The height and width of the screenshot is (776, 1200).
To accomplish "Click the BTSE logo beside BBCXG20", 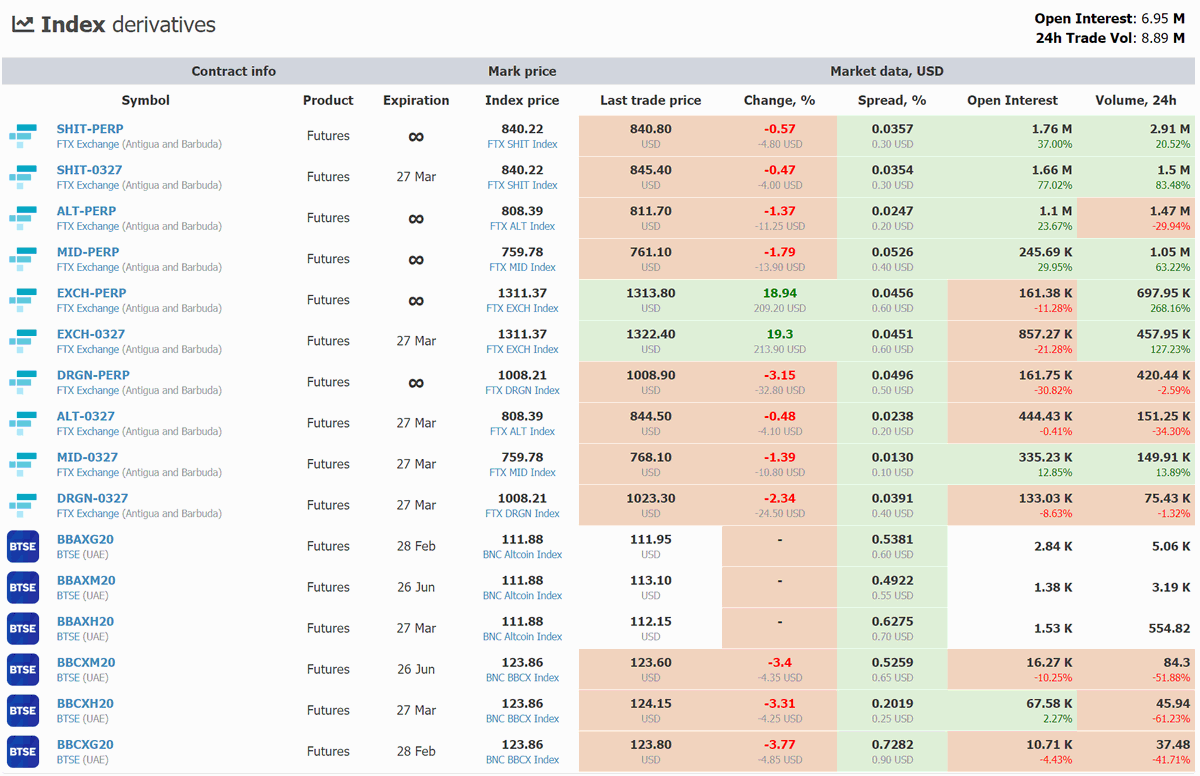I will [22, 752].
